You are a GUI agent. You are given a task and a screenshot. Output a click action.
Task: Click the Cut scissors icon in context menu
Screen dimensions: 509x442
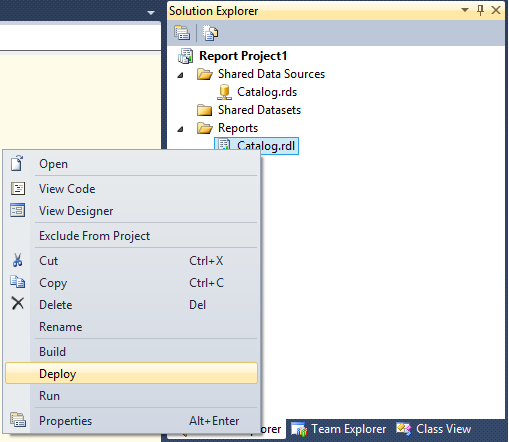tap(18, 260)
